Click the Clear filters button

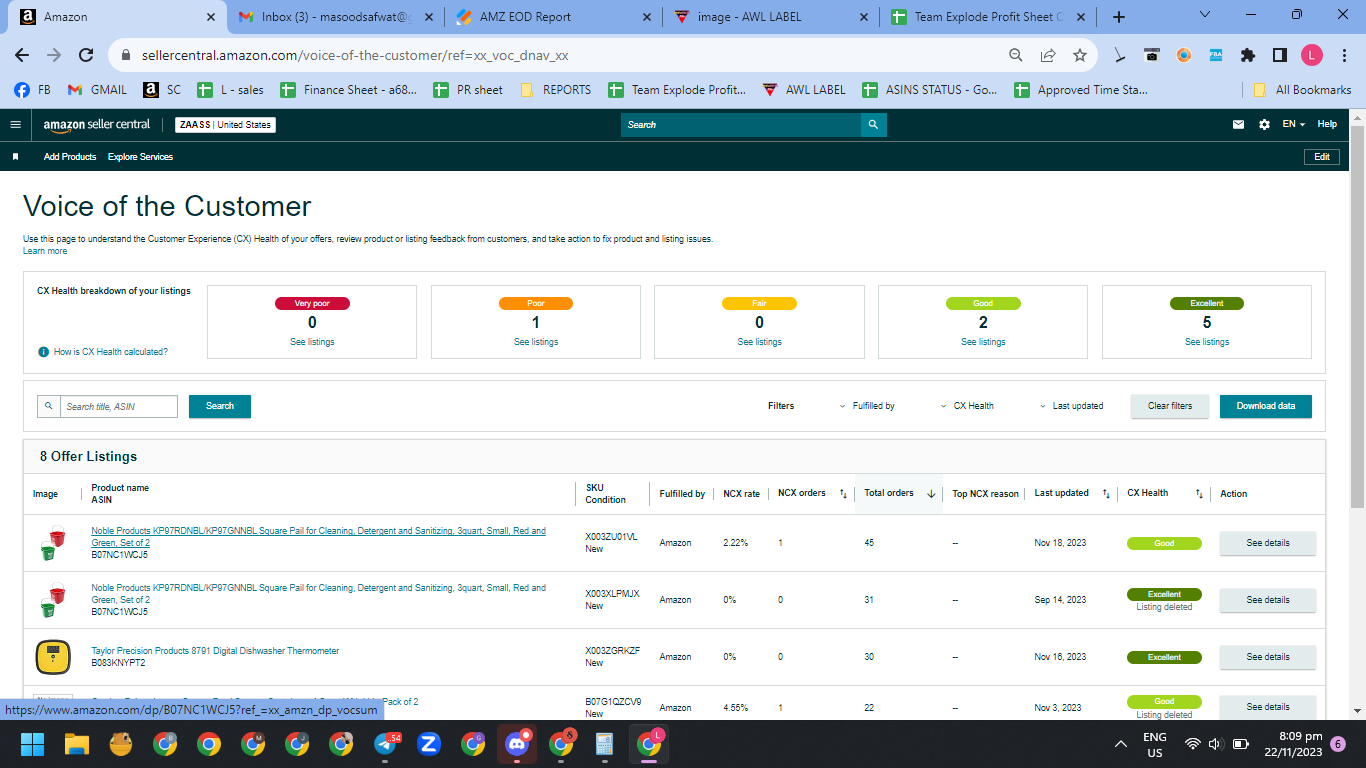(x=1170, y=406)
